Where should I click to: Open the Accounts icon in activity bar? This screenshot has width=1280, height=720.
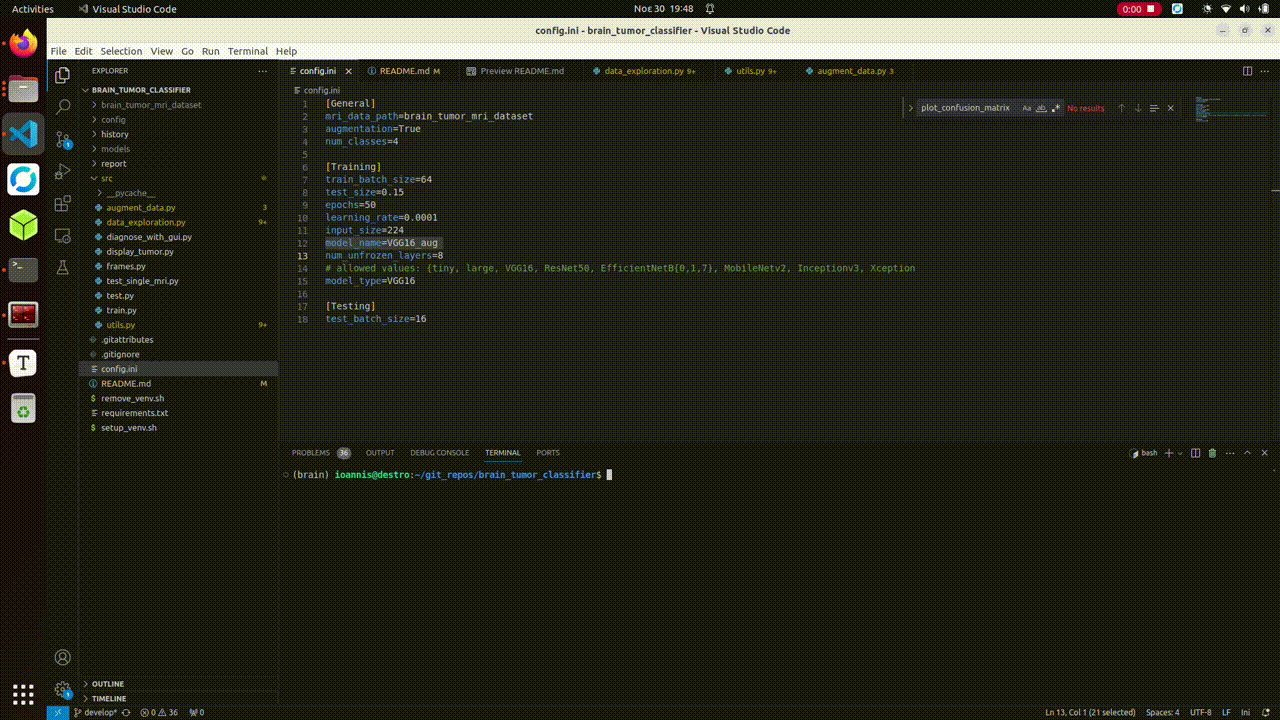pos(62,657)
